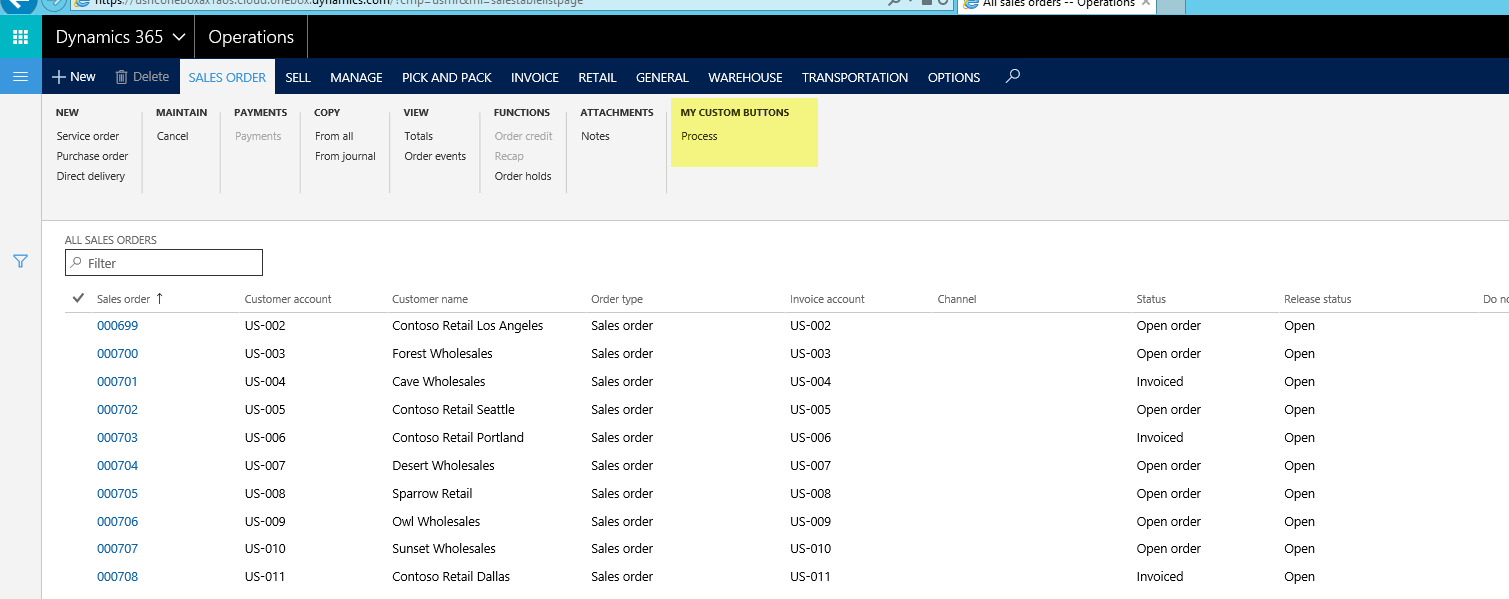Switch to the WAREHOUSE ribbon tab
Viewport: 1509px width, 599px height.
point(744,76)
